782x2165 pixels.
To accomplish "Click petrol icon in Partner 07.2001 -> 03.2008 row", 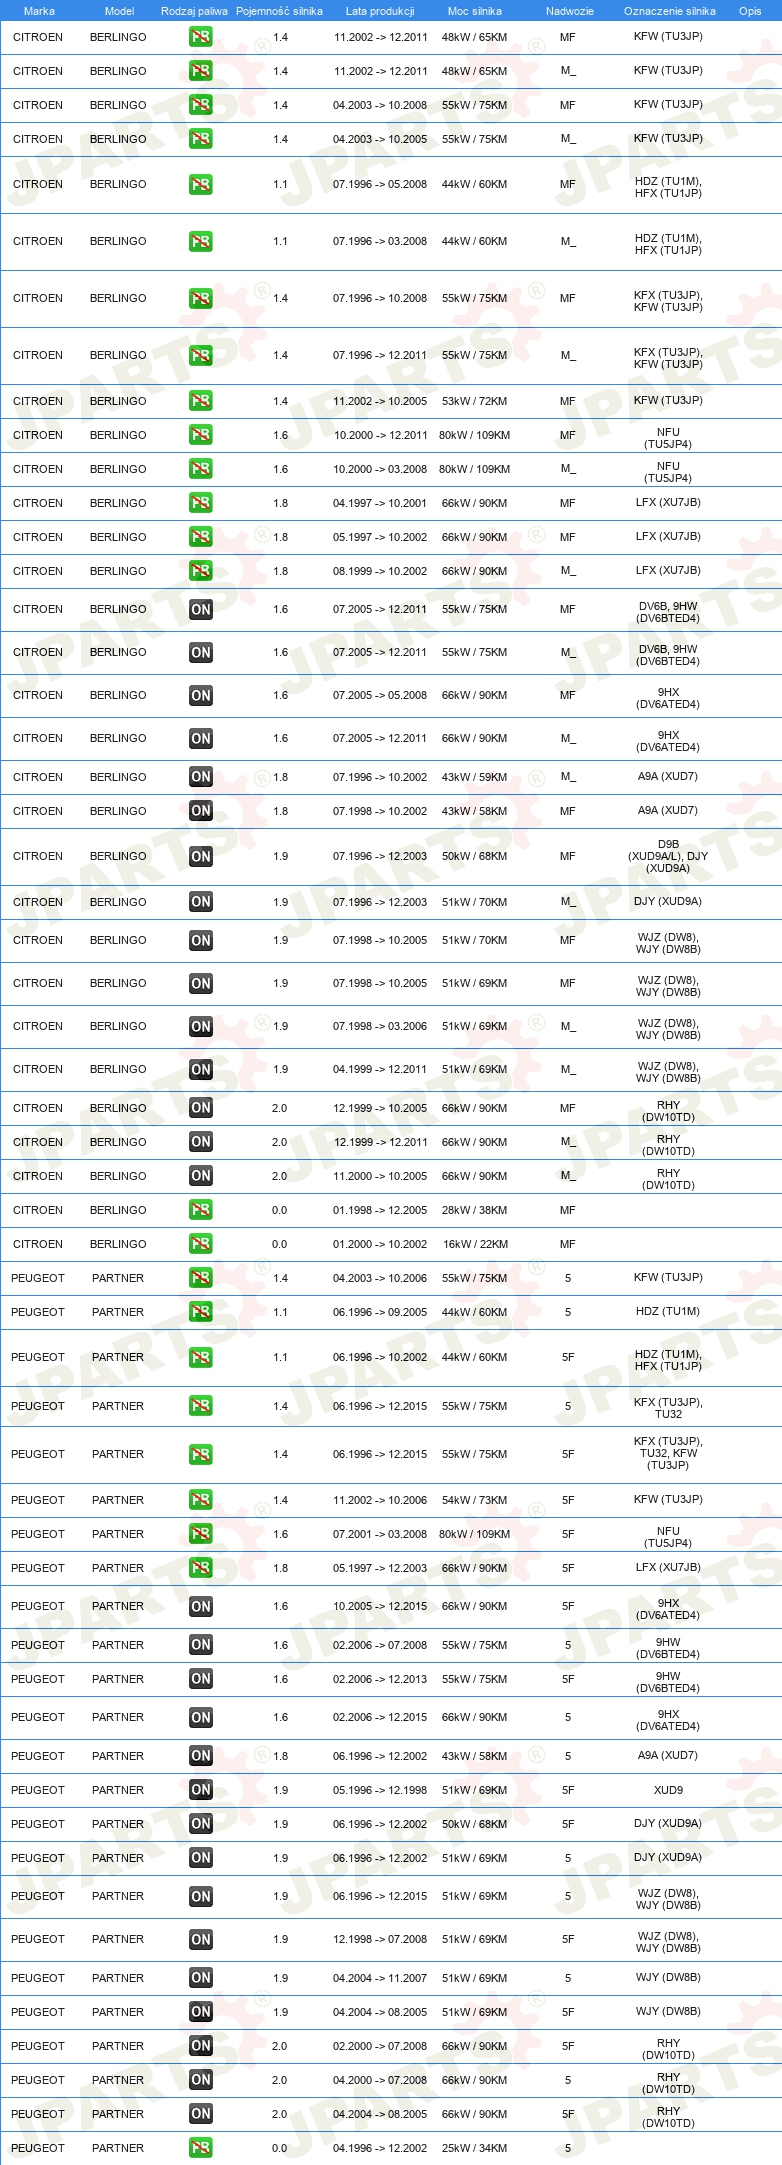I will click(201, 1534).
